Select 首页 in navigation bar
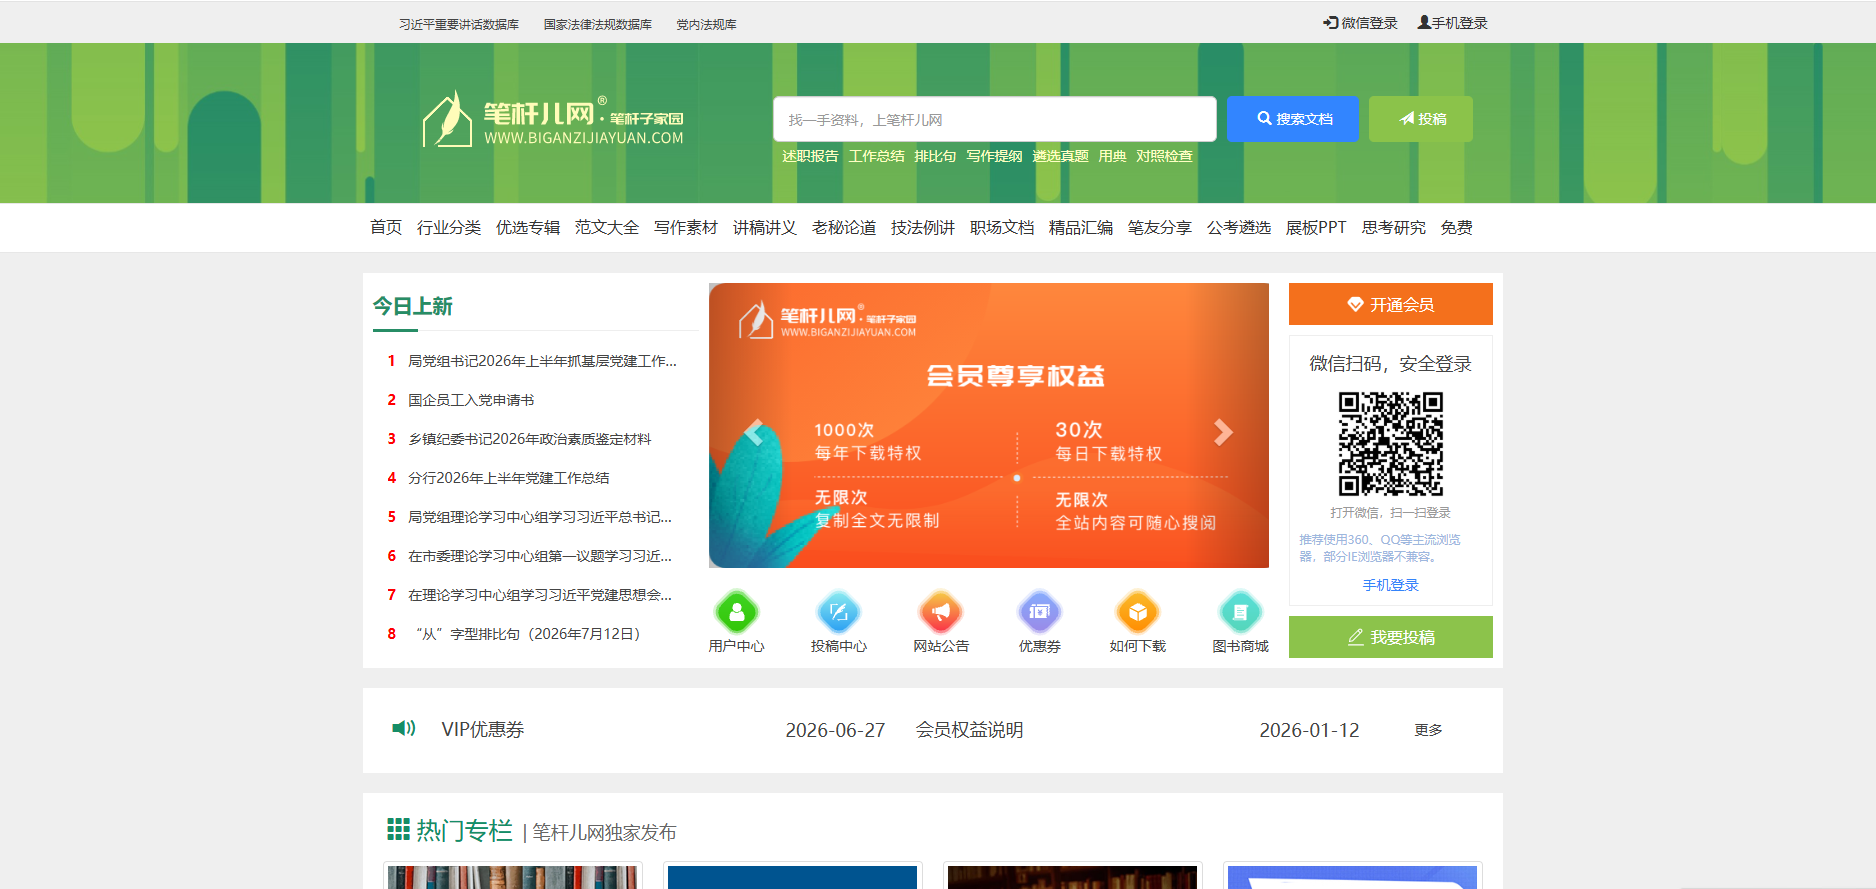The width and height of the screenshot is (1876, 889). click(386, 228)
